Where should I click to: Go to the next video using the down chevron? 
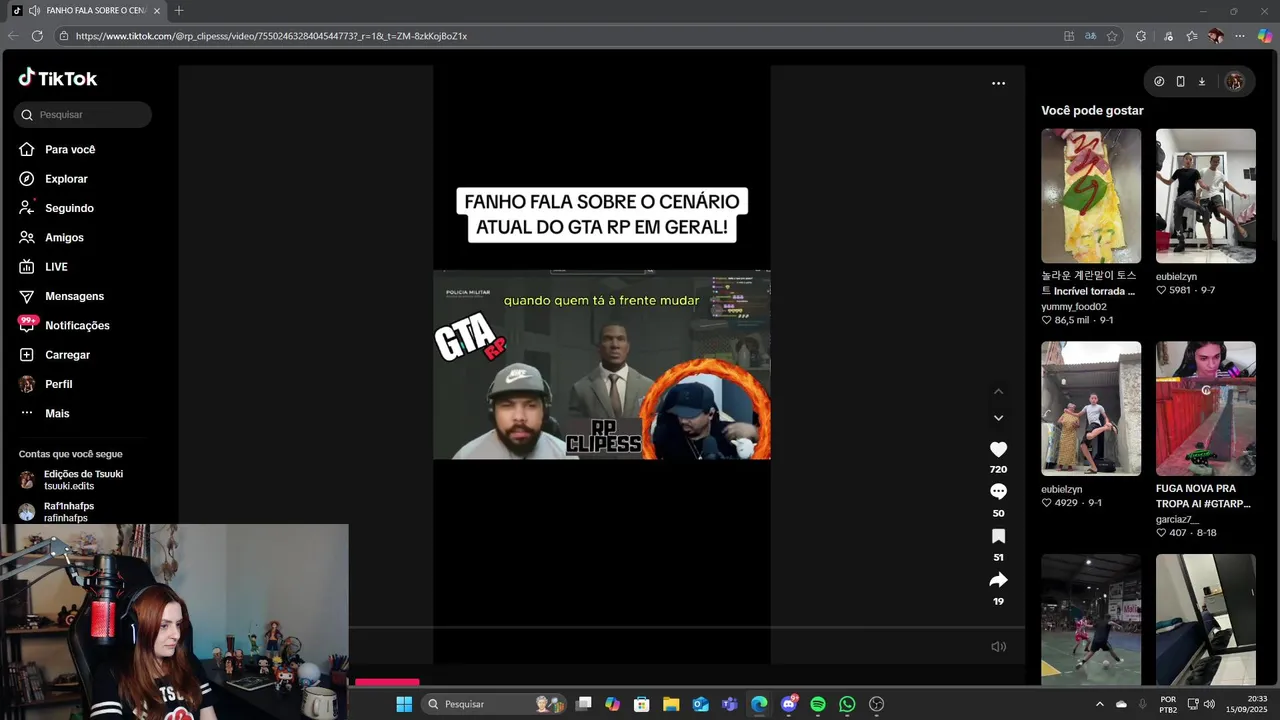tap(998, 418)
